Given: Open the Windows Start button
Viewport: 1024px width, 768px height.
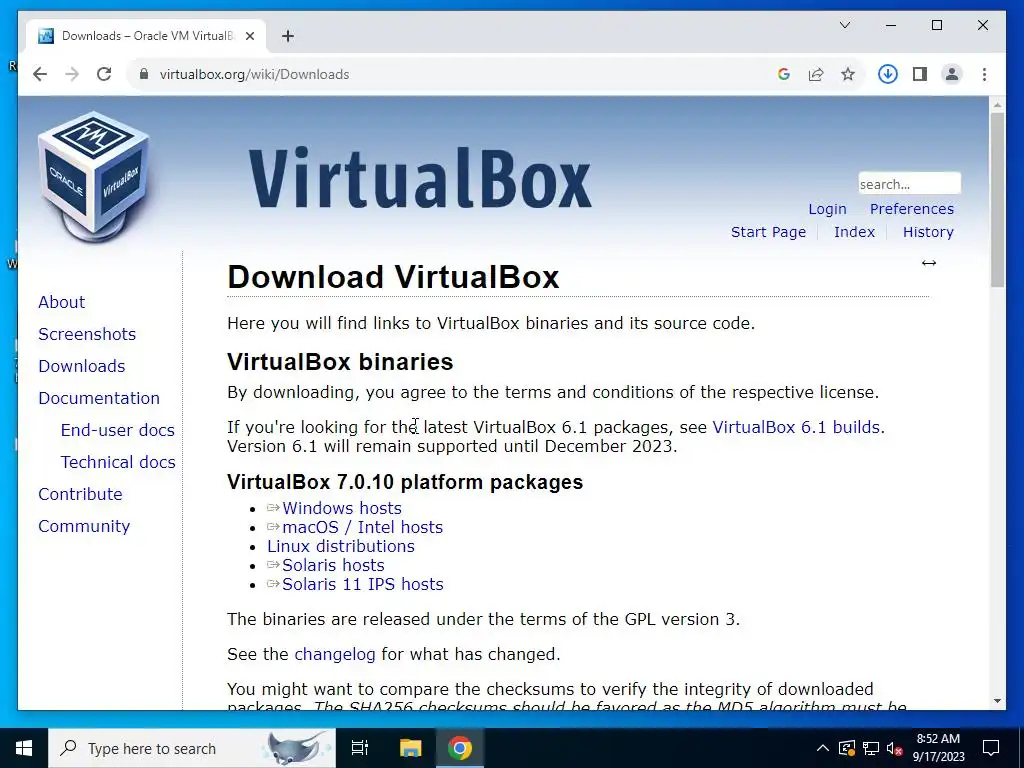Looking at the screenshot, I should coord(24,748).
